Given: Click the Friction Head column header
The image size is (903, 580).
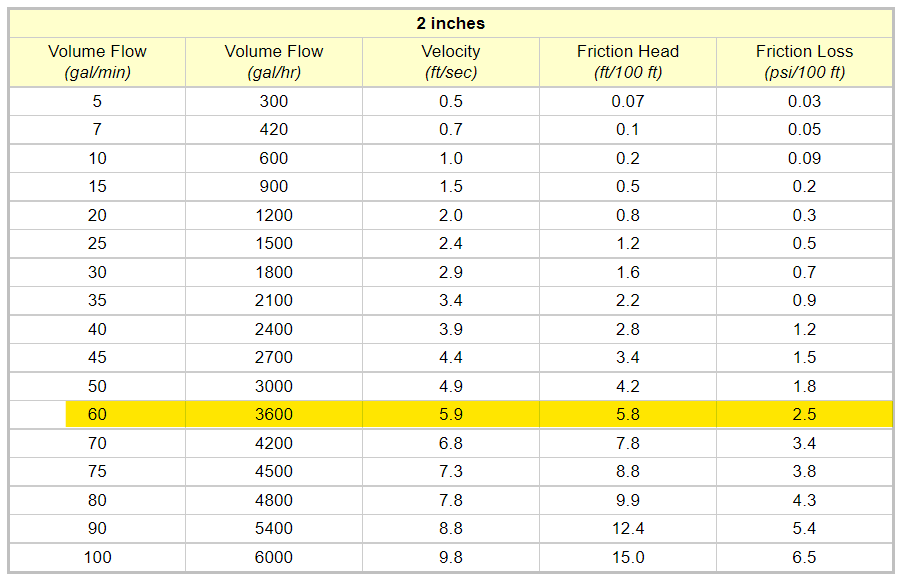Looking at the screenshot, I should (628, 61).
